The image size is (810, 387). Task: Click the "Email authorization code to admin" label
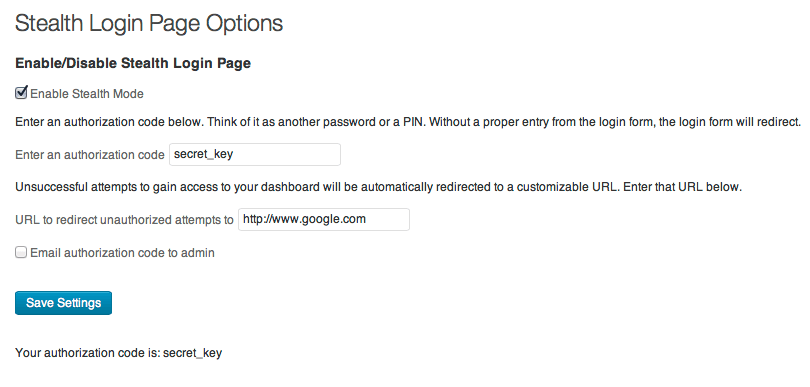click(x=122, y=253)
